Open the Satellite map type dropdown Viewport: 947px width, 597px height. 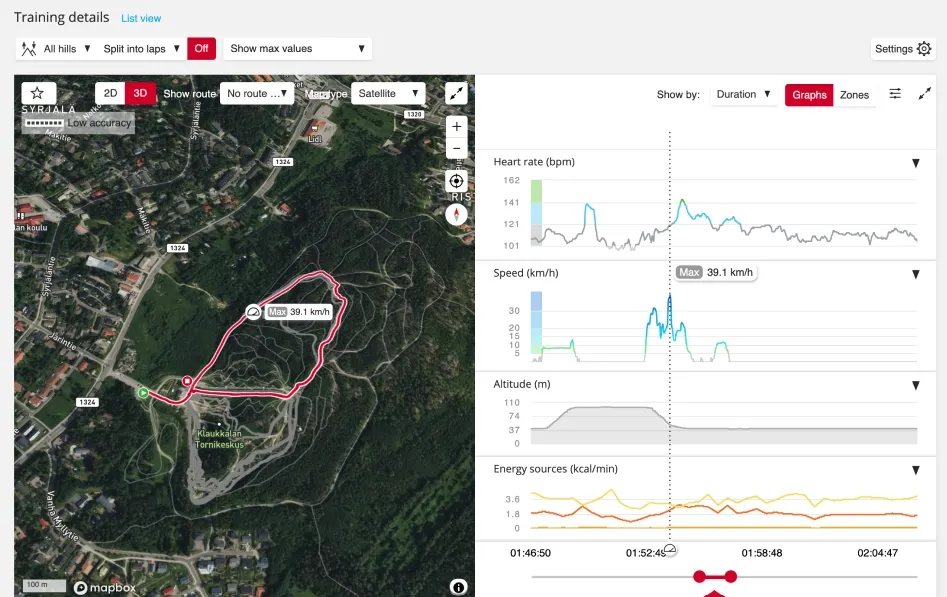(388, 94)
